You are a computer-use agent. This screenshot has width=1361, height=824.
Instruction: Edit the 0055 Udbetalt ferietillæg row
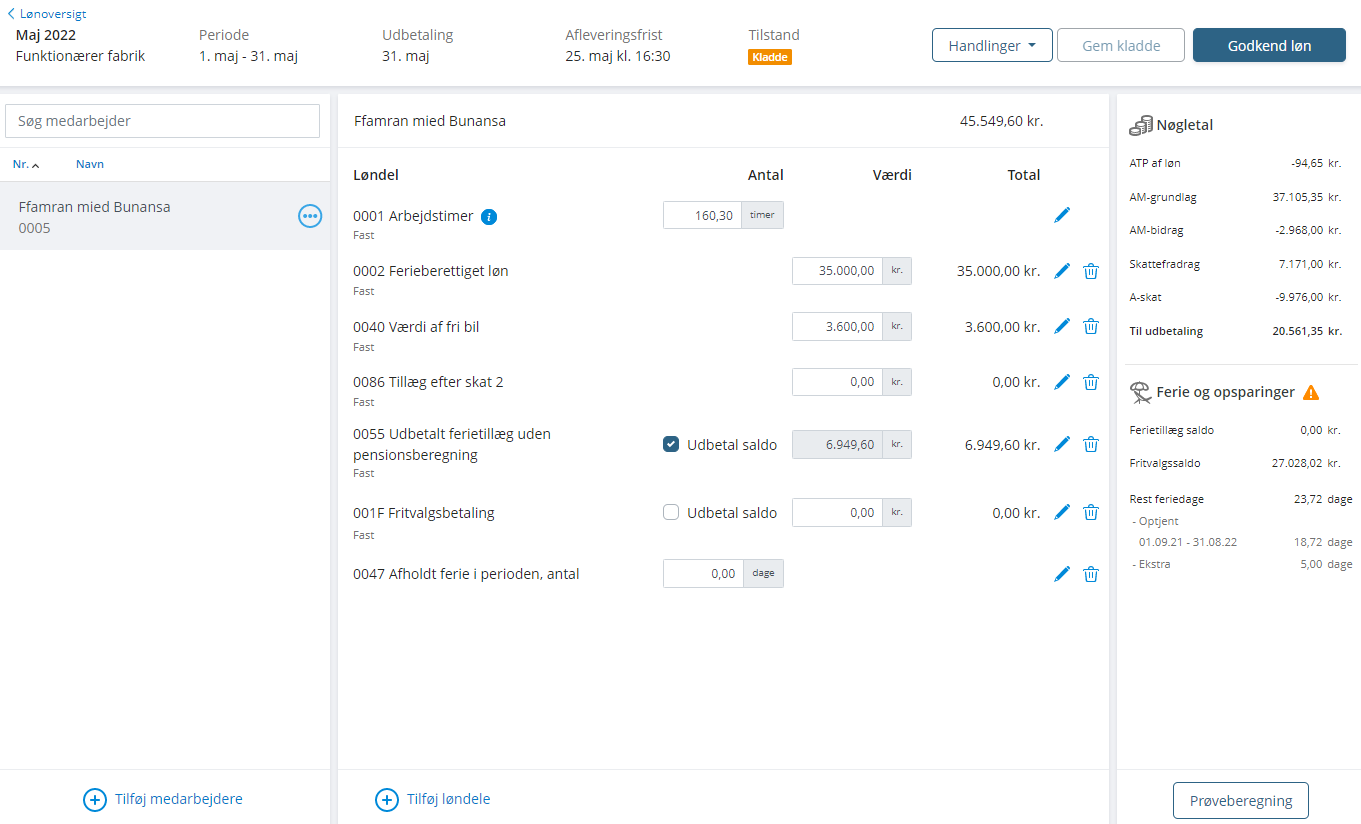1062,444
